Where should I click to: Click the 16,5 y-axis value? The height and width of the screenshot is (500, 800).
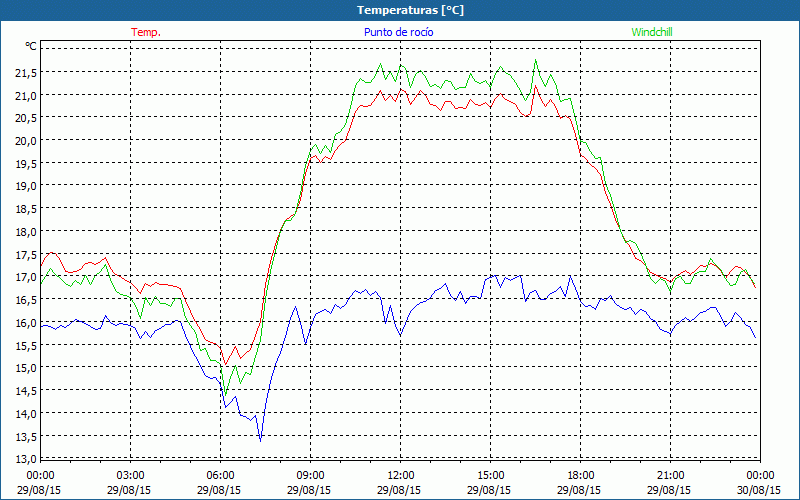pyautogui.click(x=26, y=299)
